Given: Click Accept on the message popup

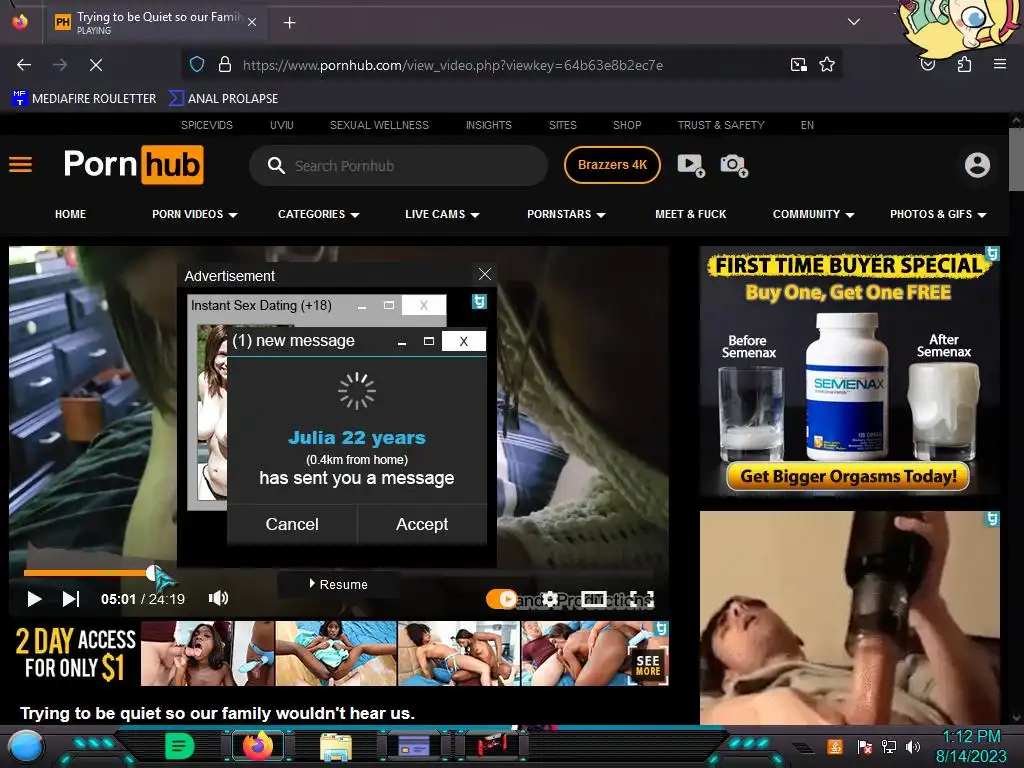Looking at the screenshot, I should click(422, 524).
